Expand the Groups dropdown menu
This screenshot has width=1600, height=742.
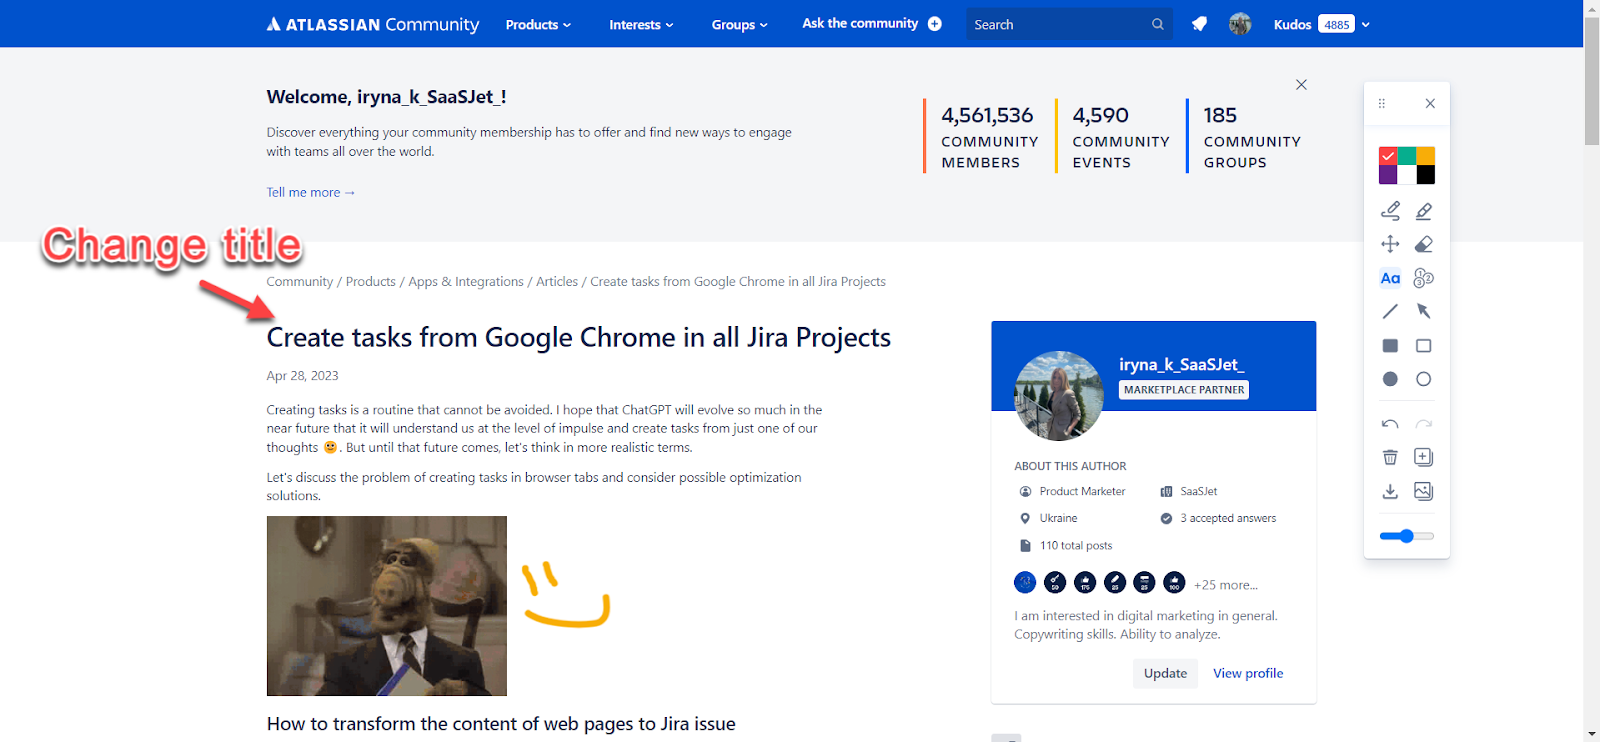tap(739, 24)
